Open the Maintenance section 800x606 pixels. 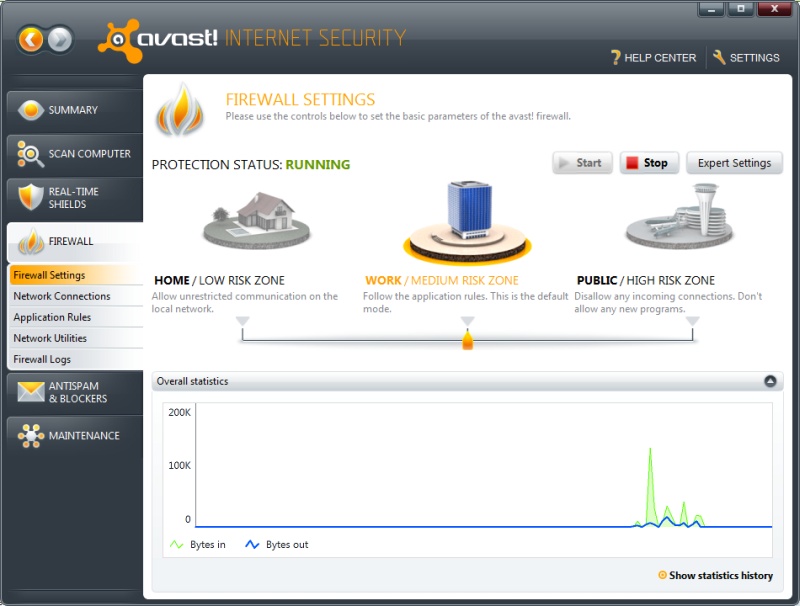pyautogui.click(x=75, y=436)
